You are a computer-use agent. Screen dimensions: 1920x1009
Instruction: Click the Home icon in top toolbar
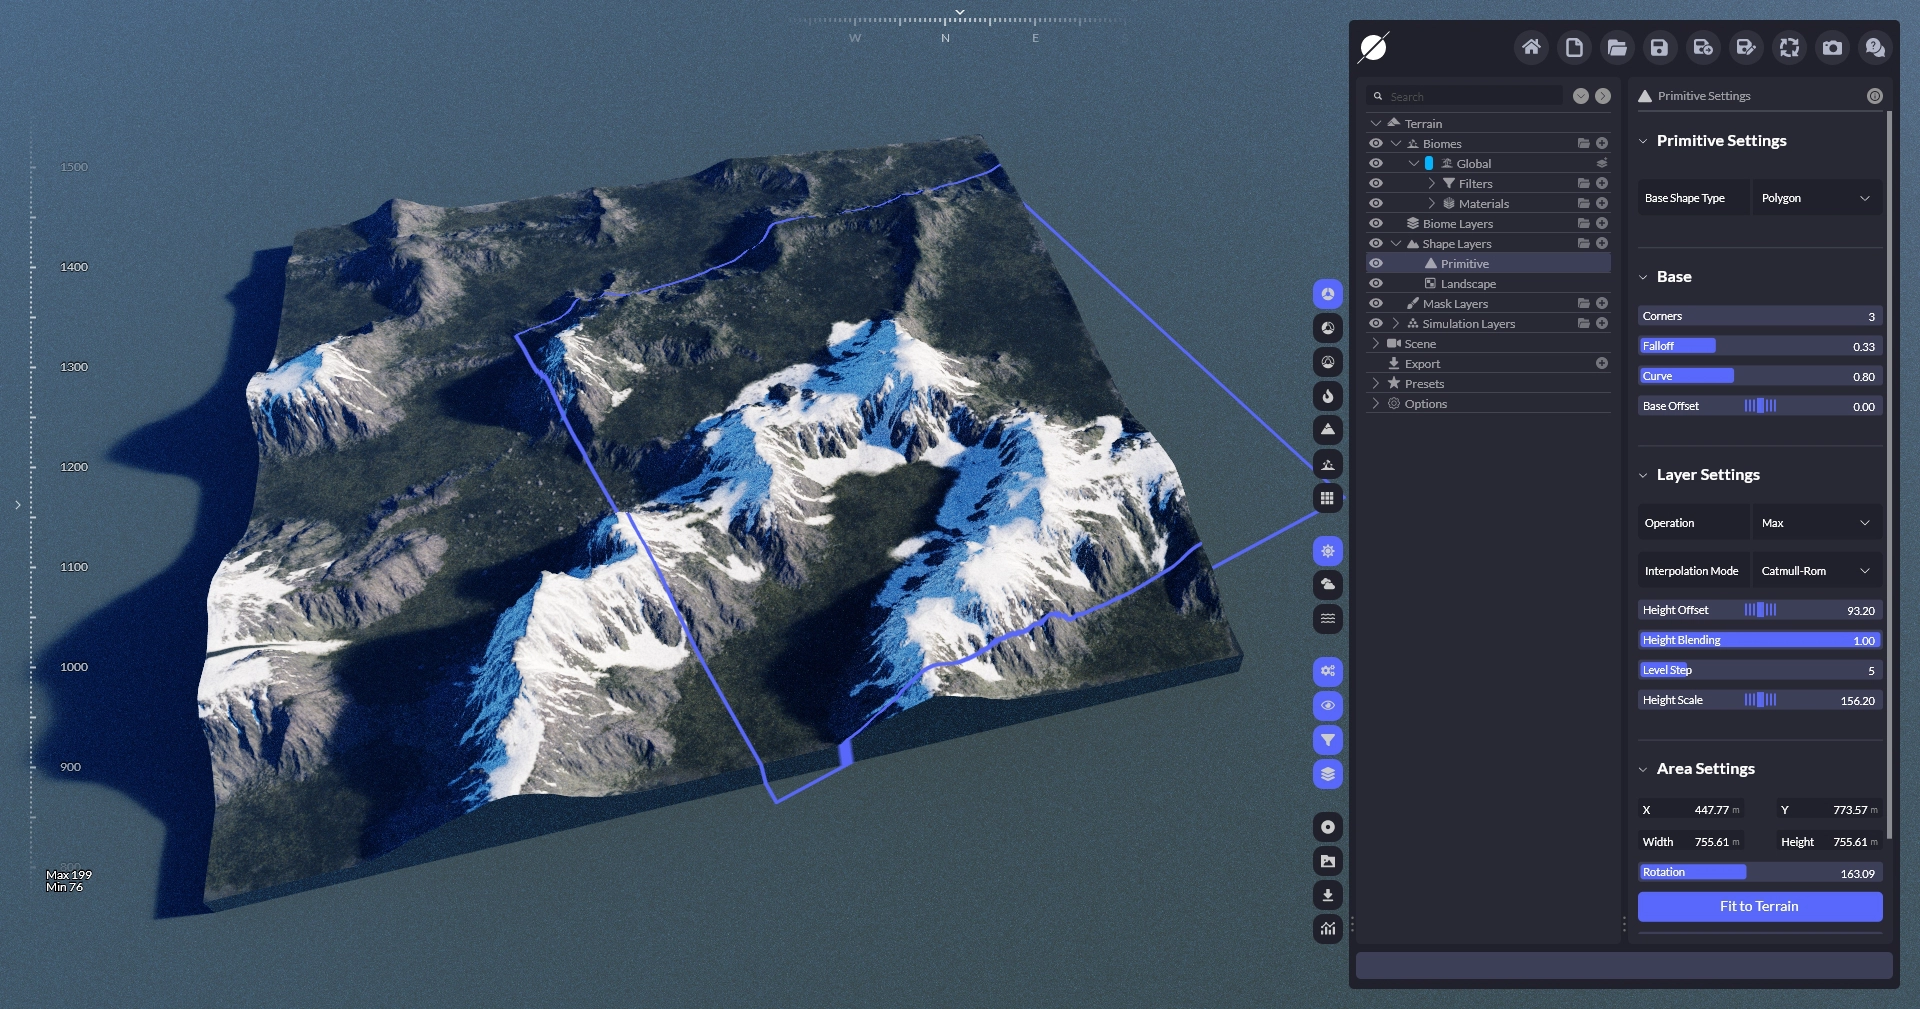(1531, 47)
